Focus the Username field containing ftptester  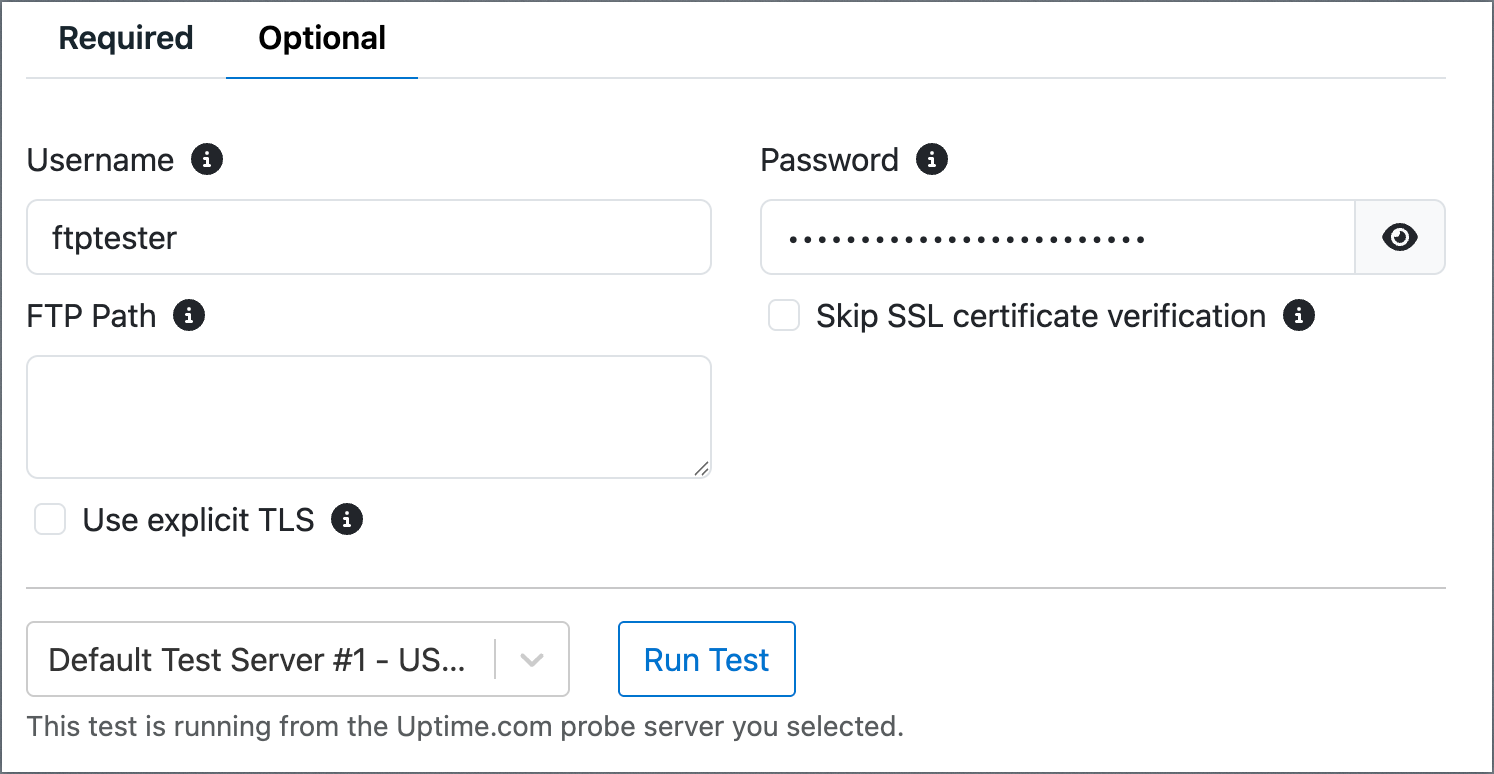pos(369,237)
